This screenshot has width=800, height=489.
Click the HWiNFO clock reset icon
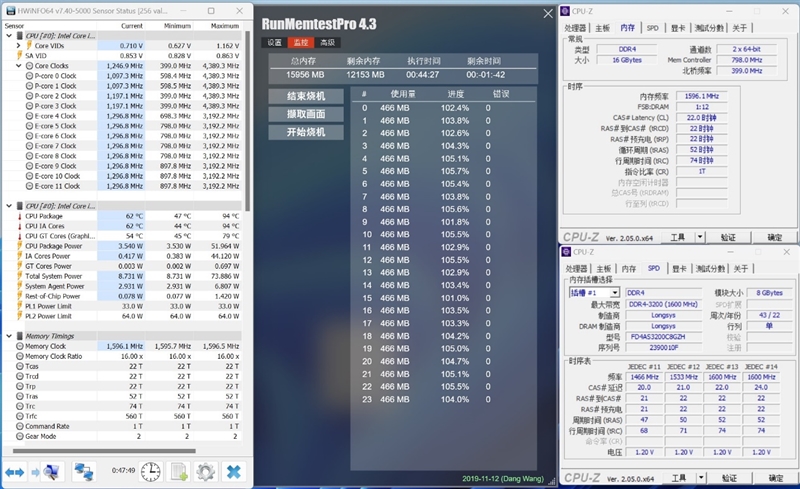tap(151, 472)
